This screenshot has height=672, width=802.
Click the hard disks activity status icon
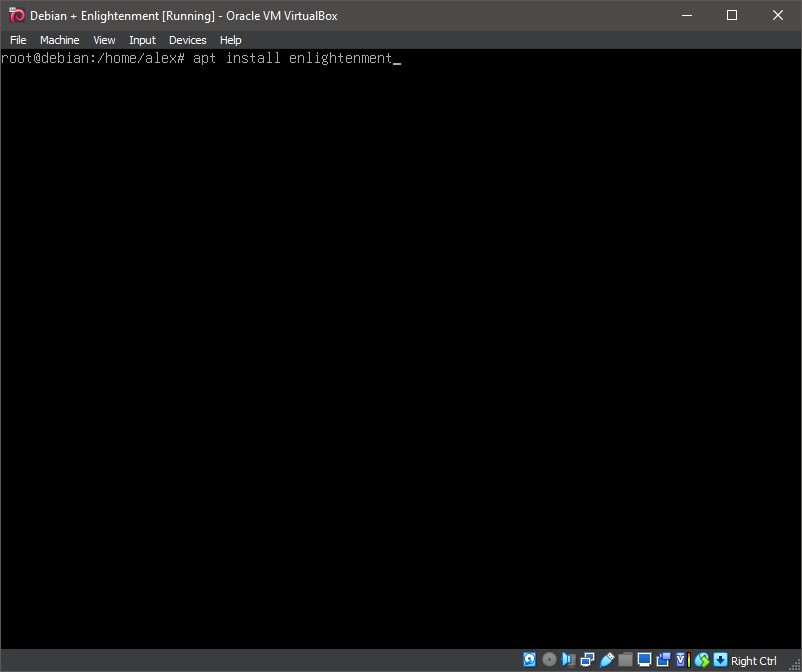(x=529, y=660)
